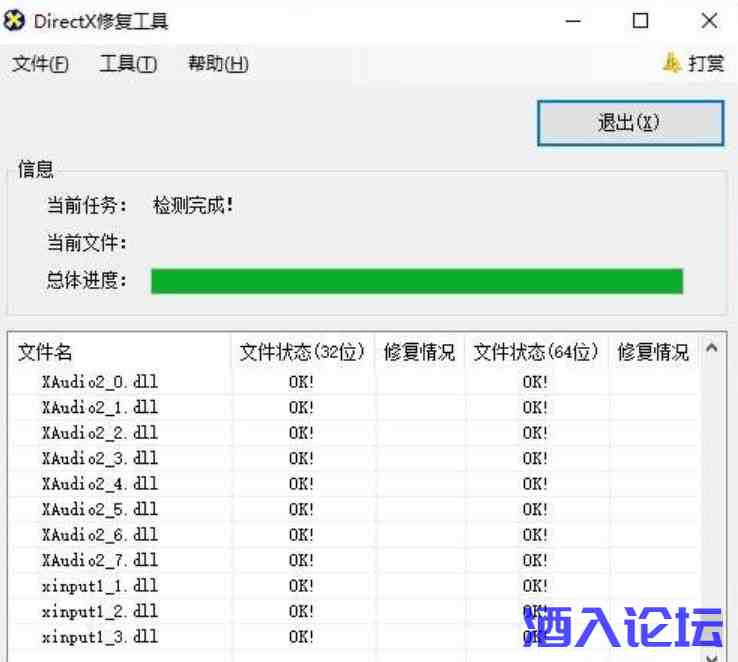Click the 打赏 donate icon
Viewport: 738px width, 662px height.
point(672,63)
